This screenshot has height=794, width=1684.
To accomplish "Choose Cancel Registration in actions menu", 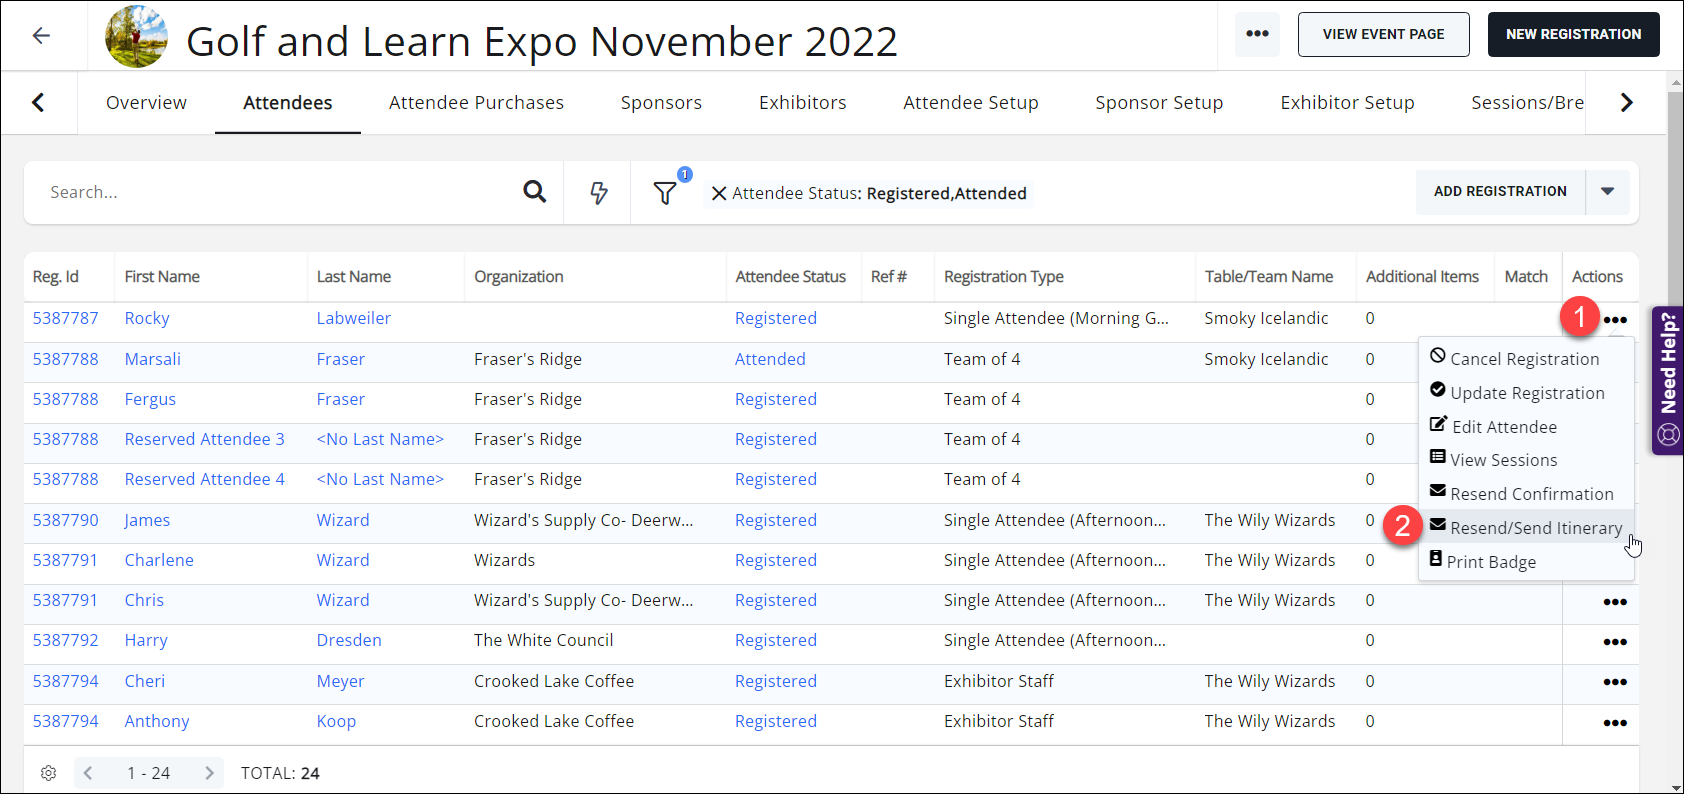I will pos(1524,359).
